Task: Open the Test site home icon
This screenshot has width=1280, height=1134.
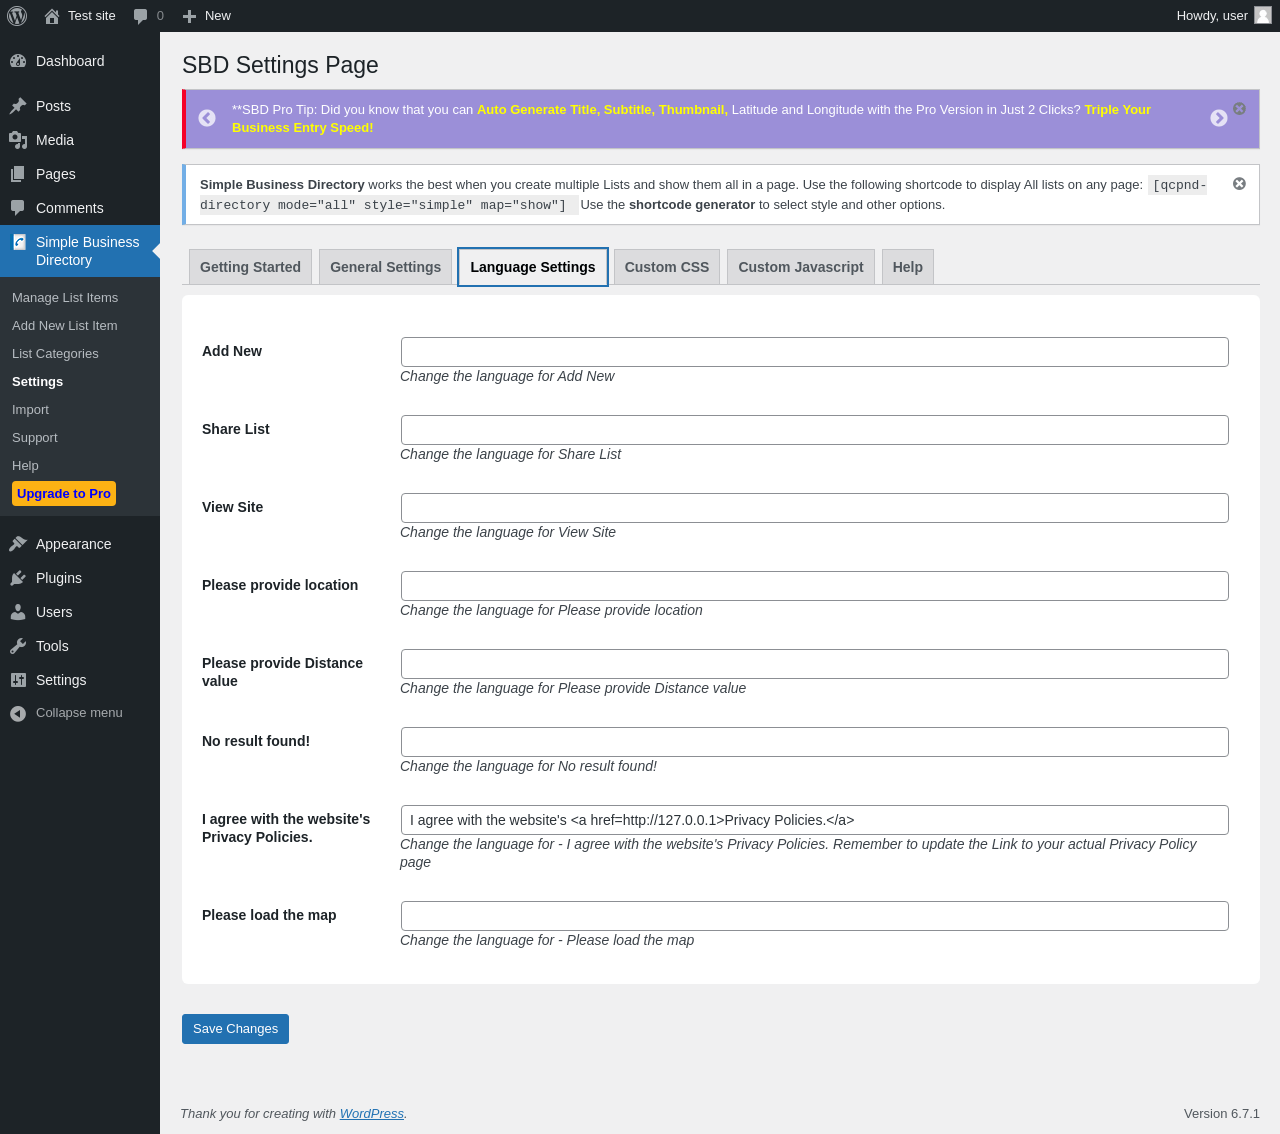Action: pos(52,16)
